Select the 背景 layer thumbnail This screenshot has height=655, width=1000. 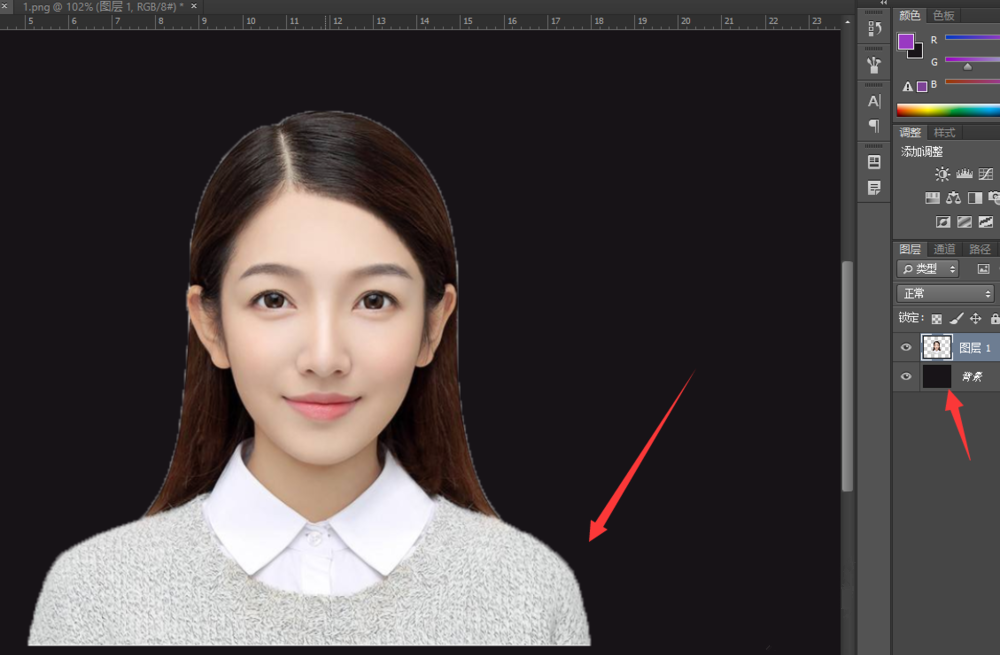pos(936,377)
